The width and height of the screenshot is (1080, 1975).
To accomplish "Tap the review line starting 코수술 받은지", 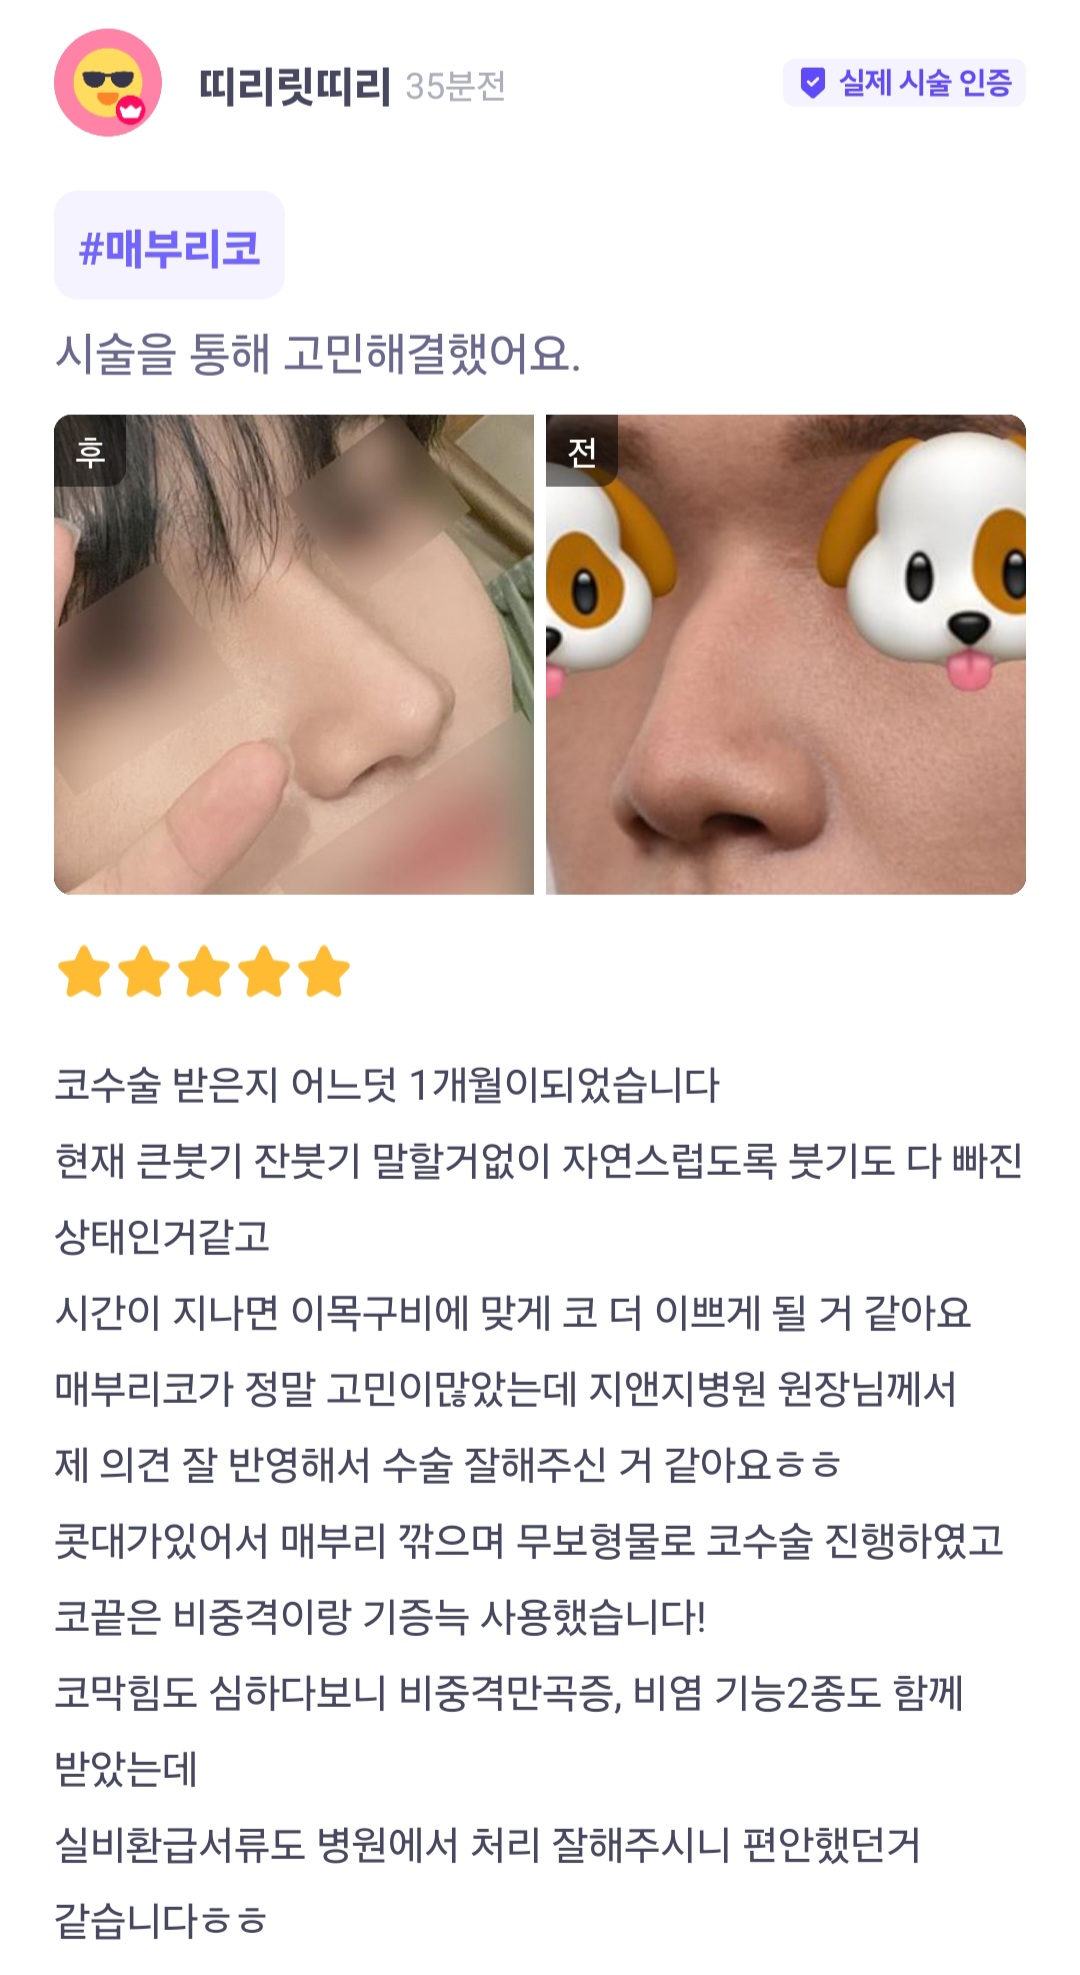I will (x=387, y=1085).
